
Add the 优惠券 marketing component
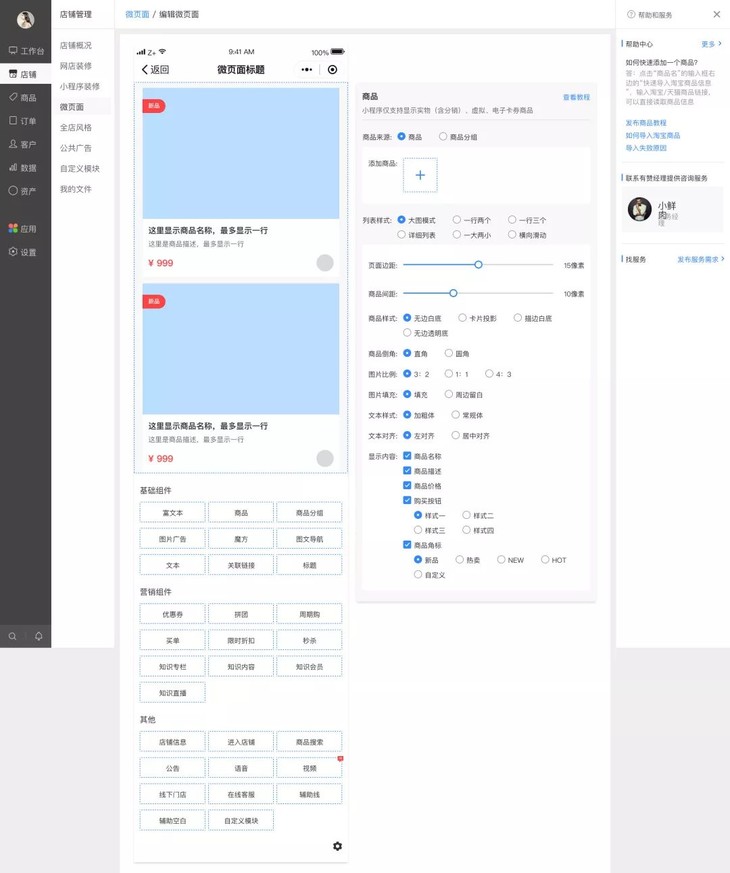coord(173,614)
